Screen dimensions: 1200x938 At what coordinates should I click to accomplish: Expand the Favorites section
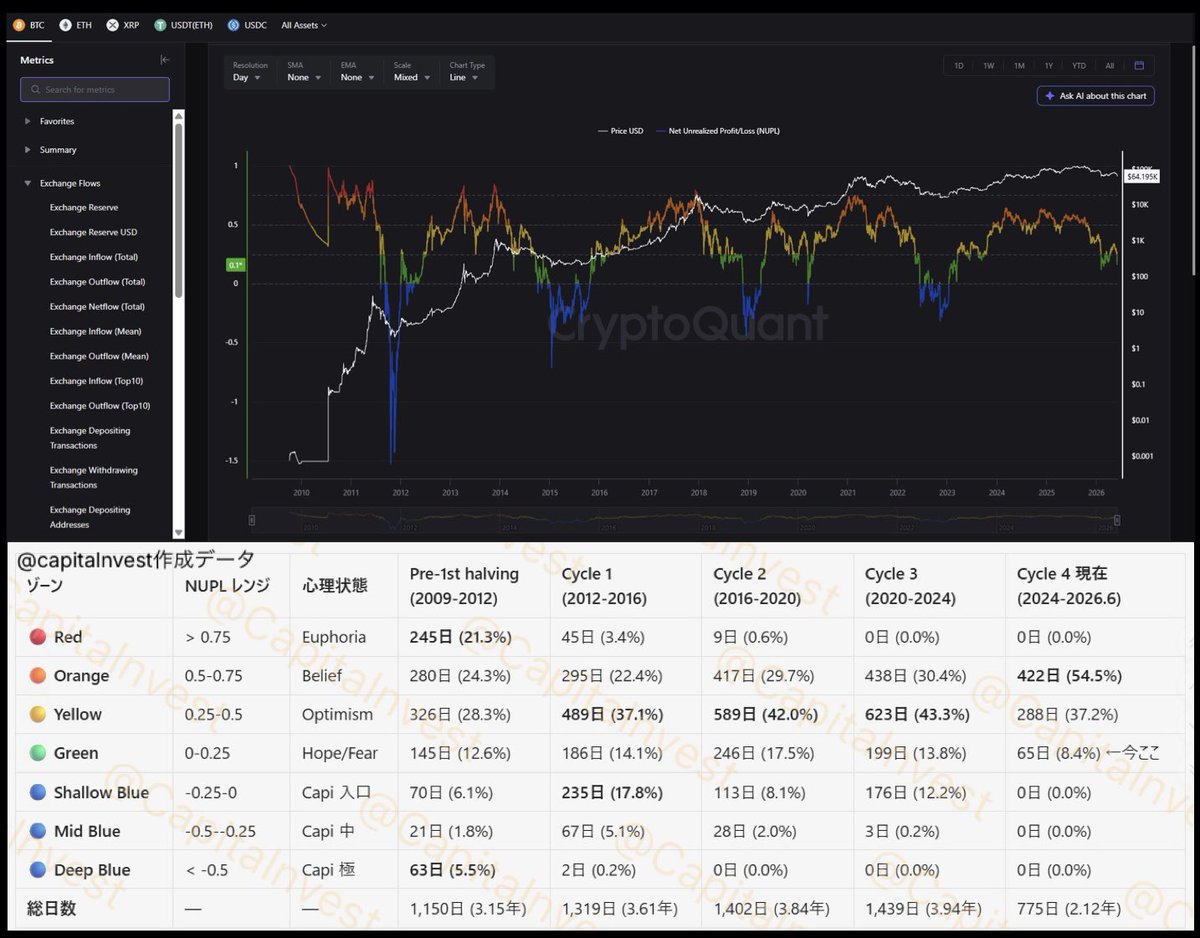(x=57, y=121)
